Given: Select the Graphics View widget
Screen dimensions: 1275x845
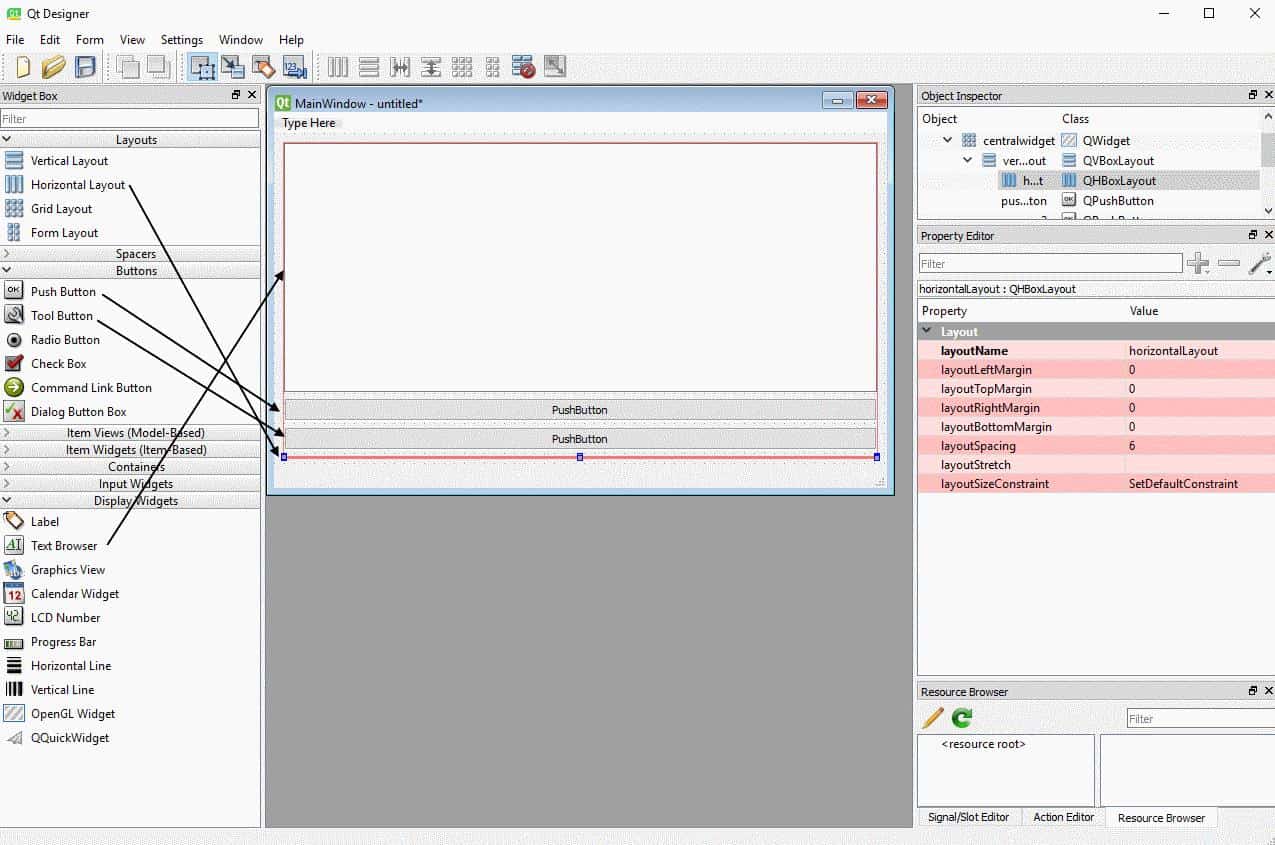Looking at the screenshot, I should (x=68, y=570).
